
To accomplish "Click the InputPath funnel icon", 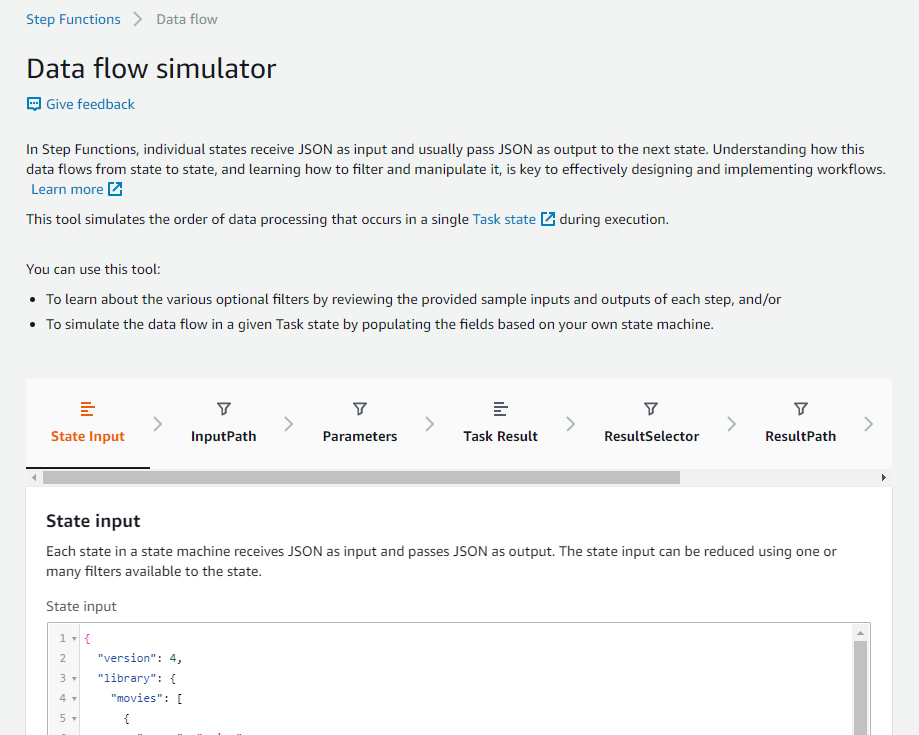I will (x=223, y=409).
